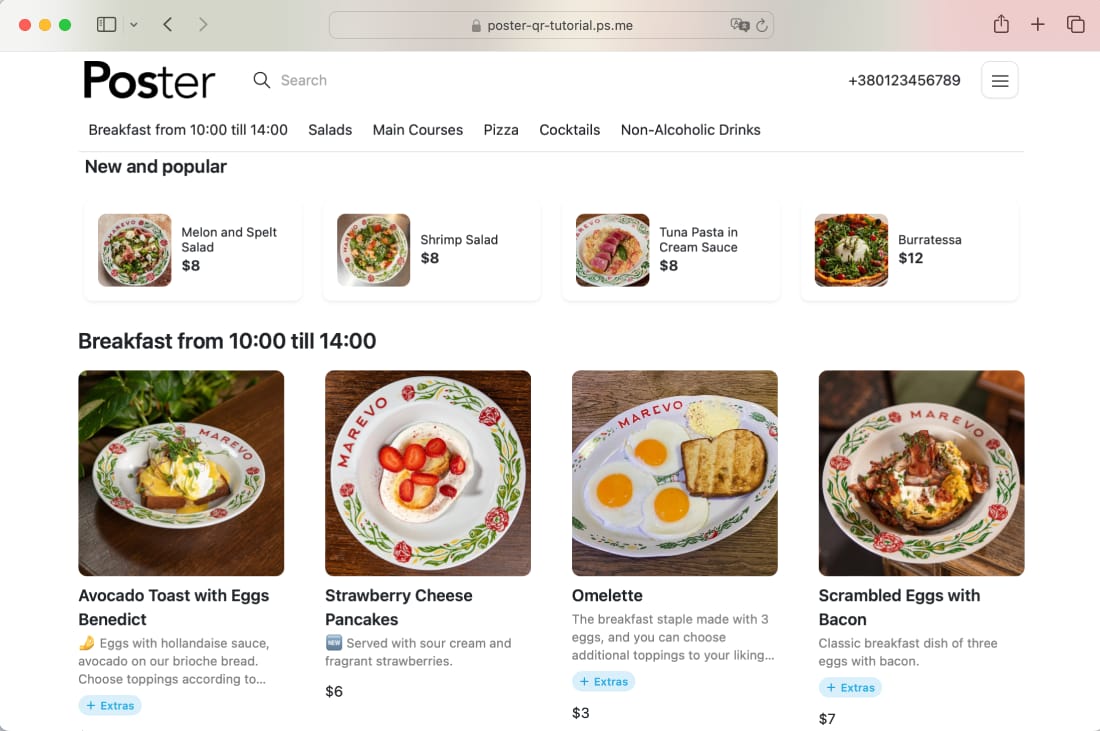Click the Safari sidebar toggle icon

(106, 25)
